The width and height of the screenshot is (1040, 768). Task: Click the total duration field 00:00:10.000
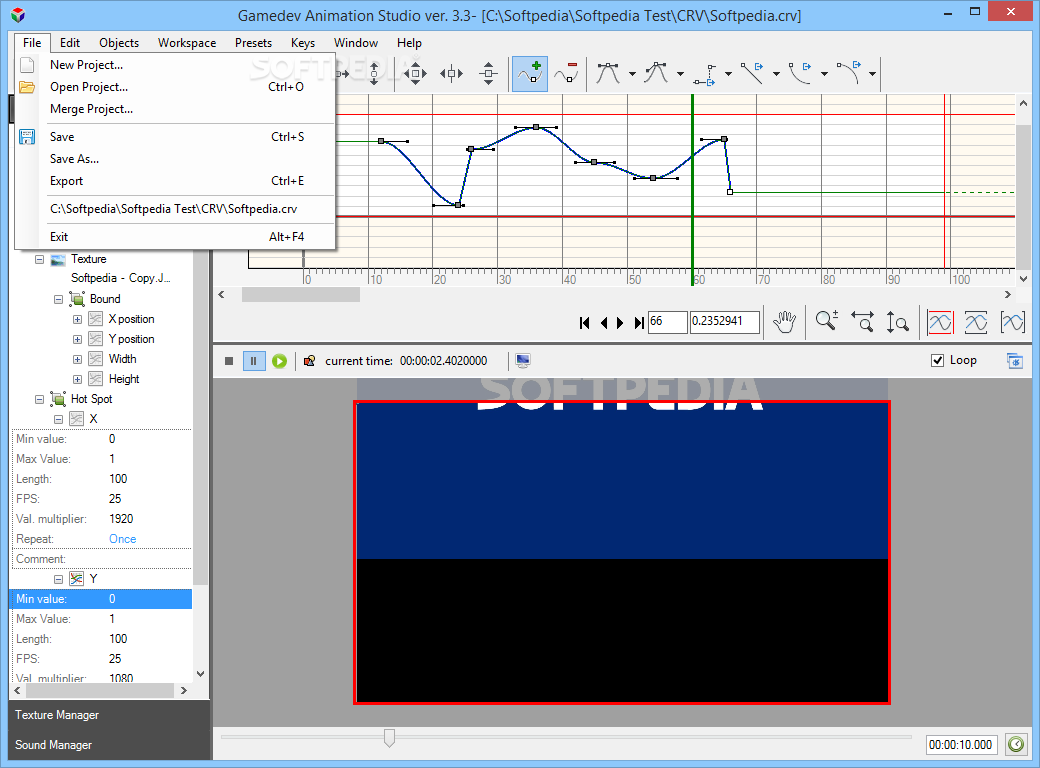tap(960, 745)
